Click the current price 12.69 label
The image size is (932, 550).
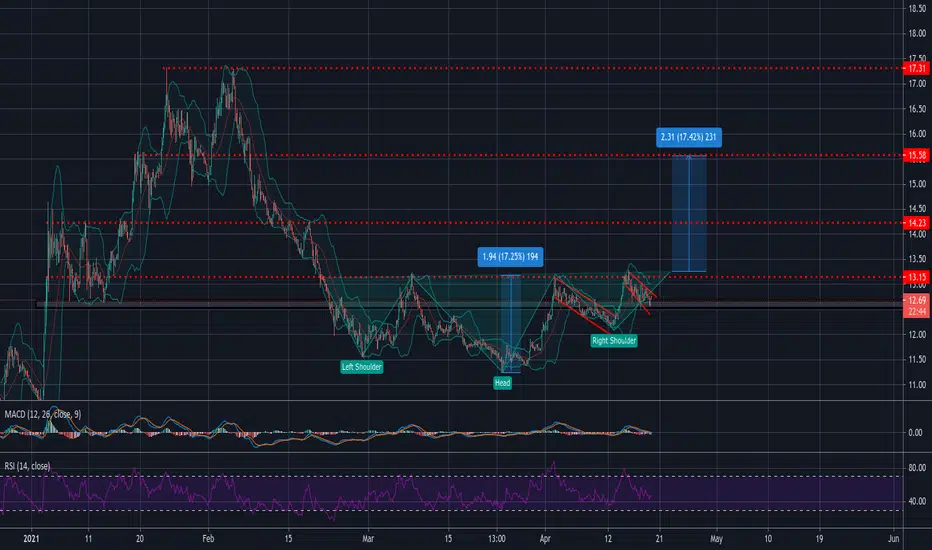(x=915, y=300)
